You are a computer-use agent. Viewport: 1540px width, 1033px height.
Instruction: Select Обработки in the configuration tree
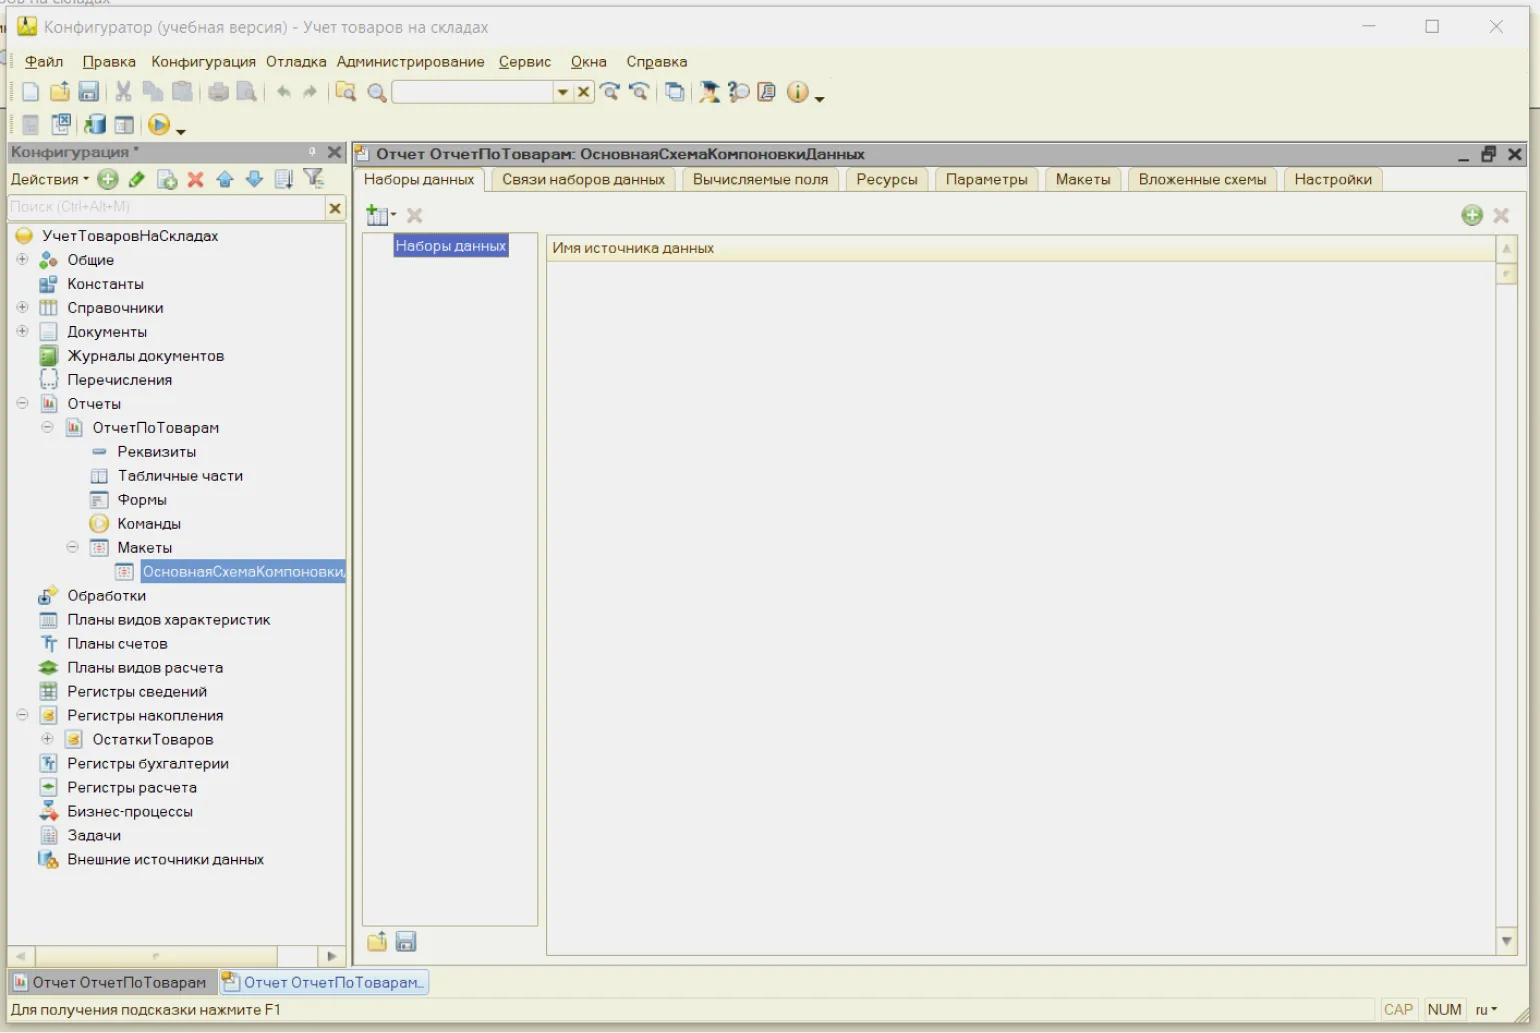click(106, 595)
